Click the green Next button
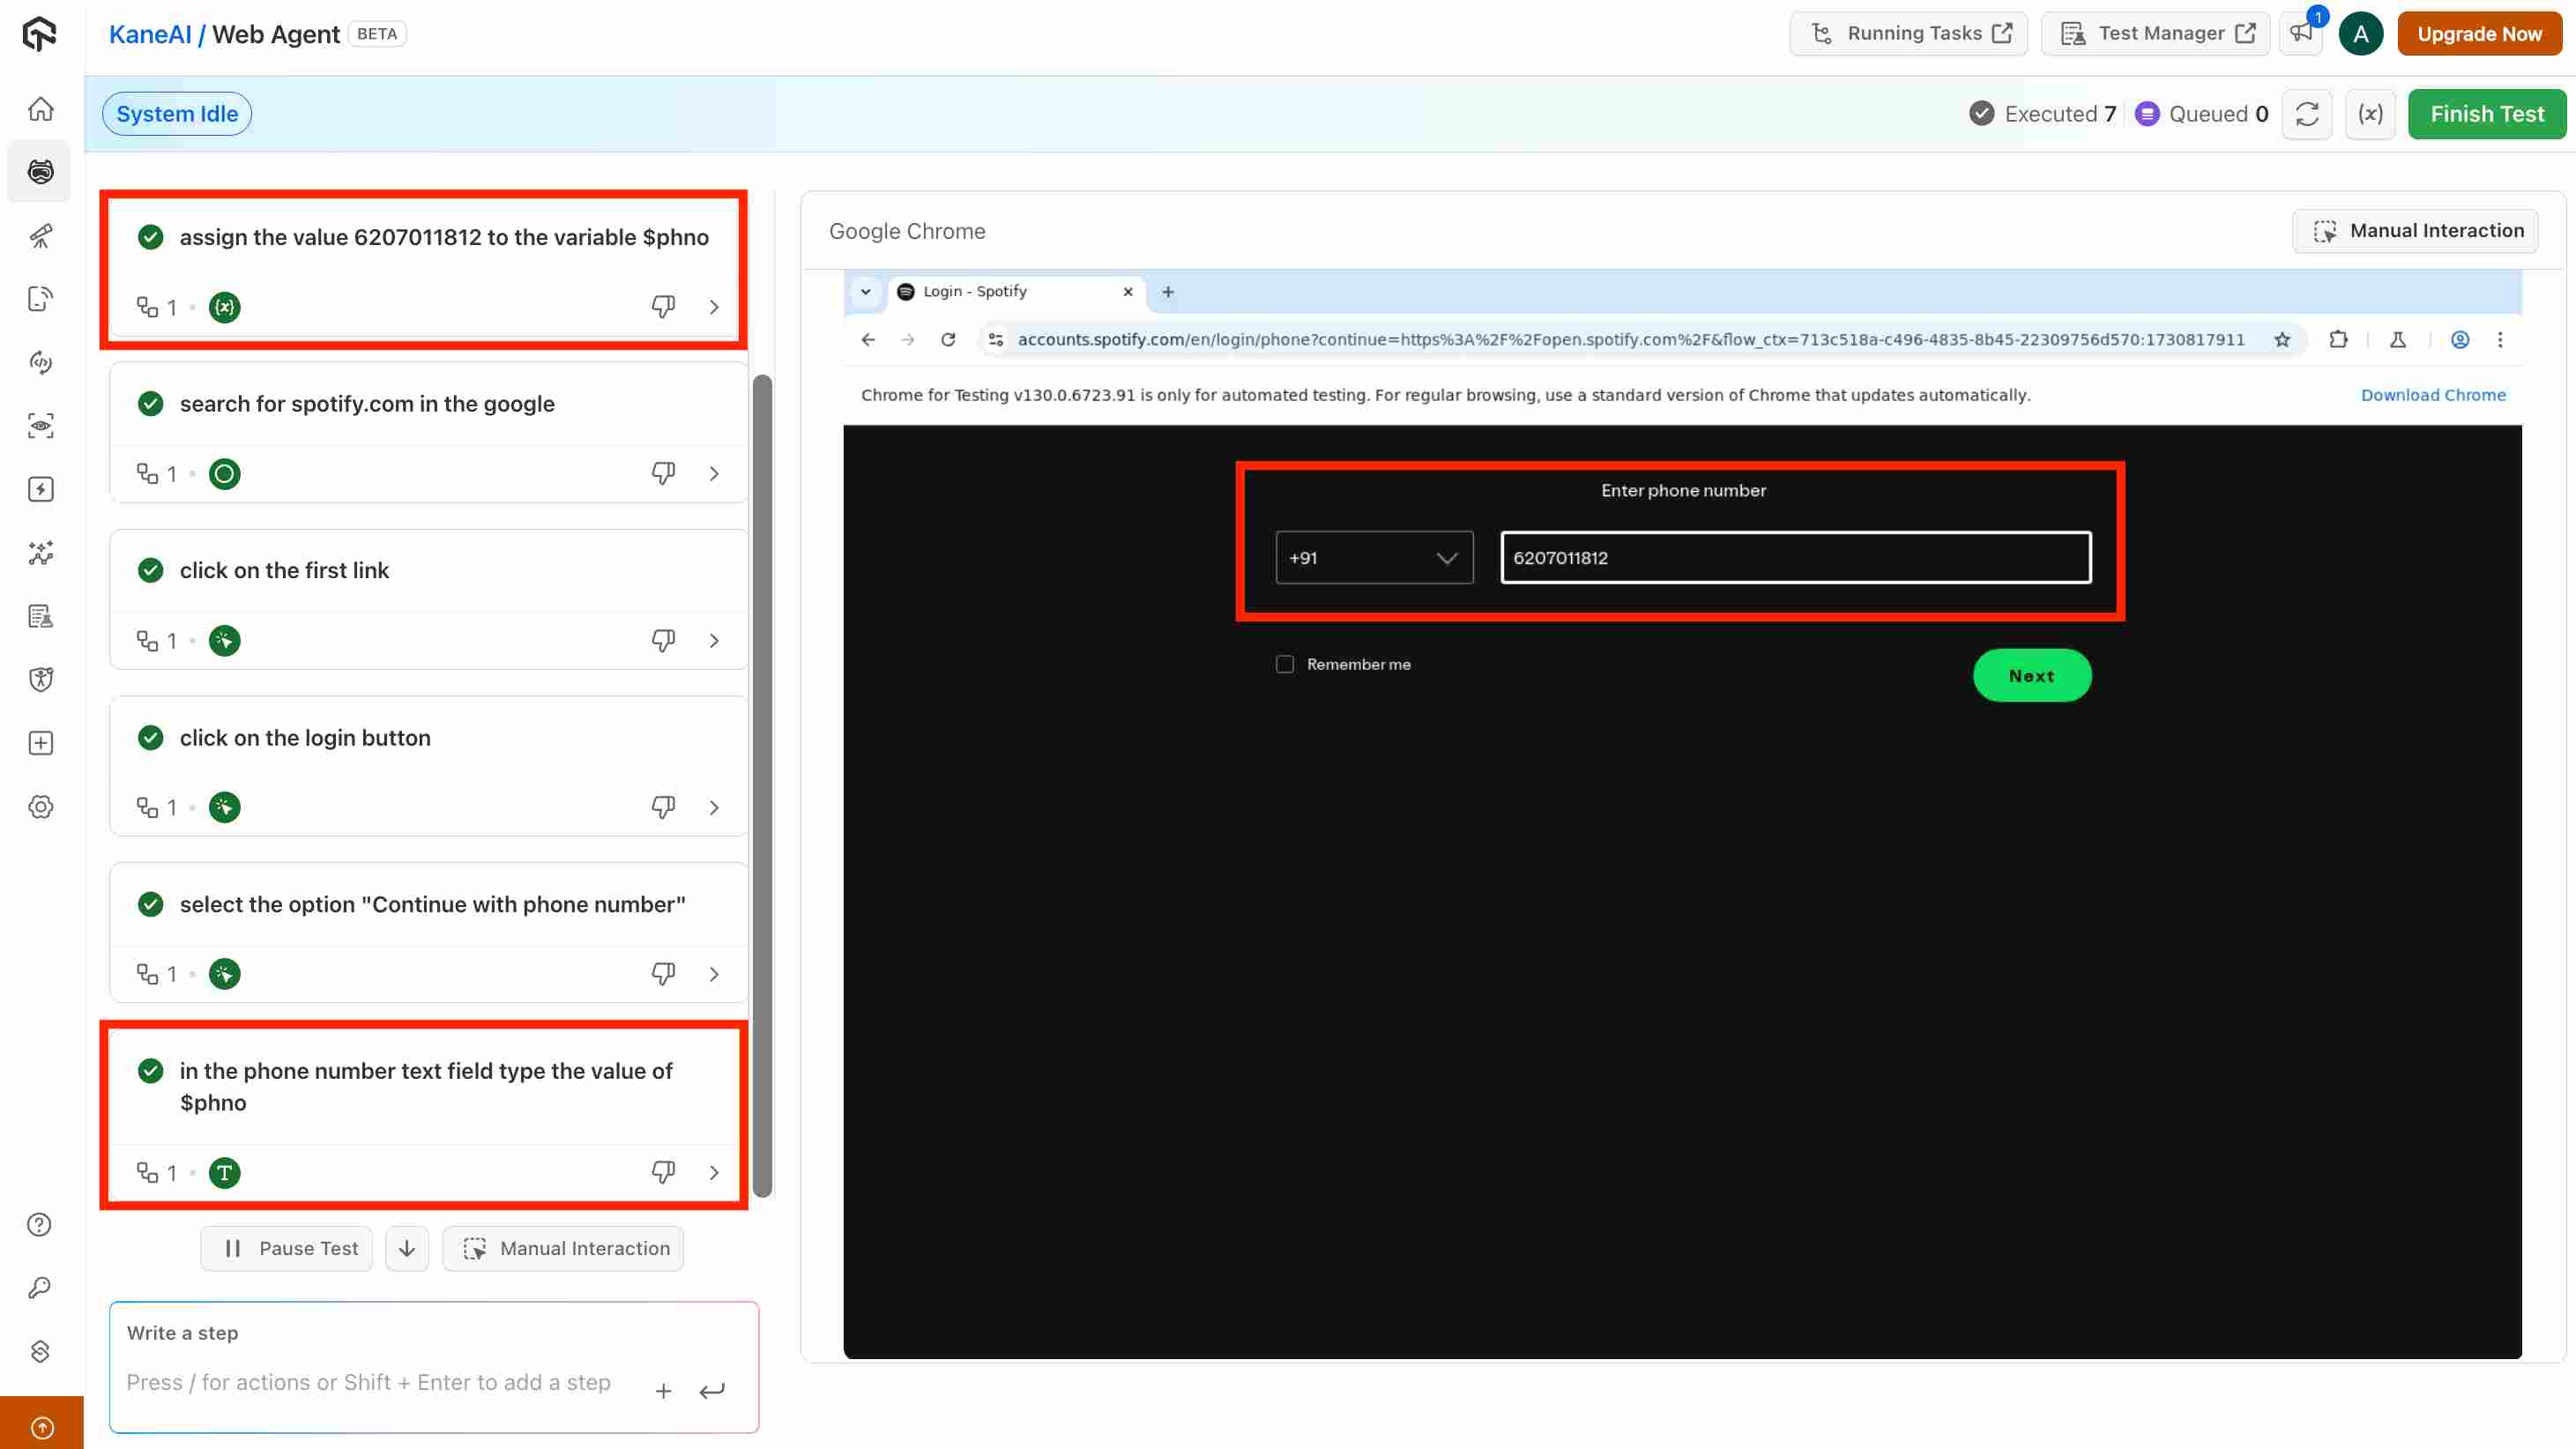The width and height of the screenshot is (2576, 1449). coord(2031,676)
